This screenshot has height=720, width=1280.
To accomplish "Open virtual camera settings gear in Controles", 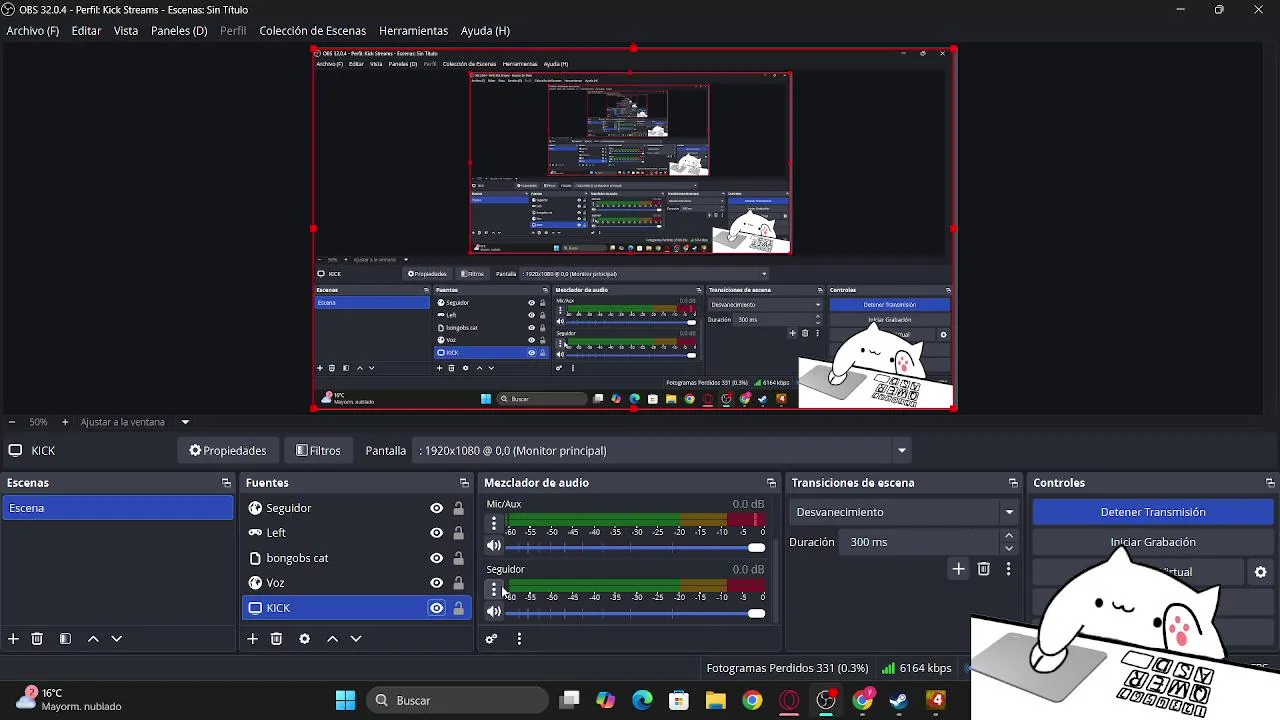I will pyautogui.click(x=1260, y=572).
